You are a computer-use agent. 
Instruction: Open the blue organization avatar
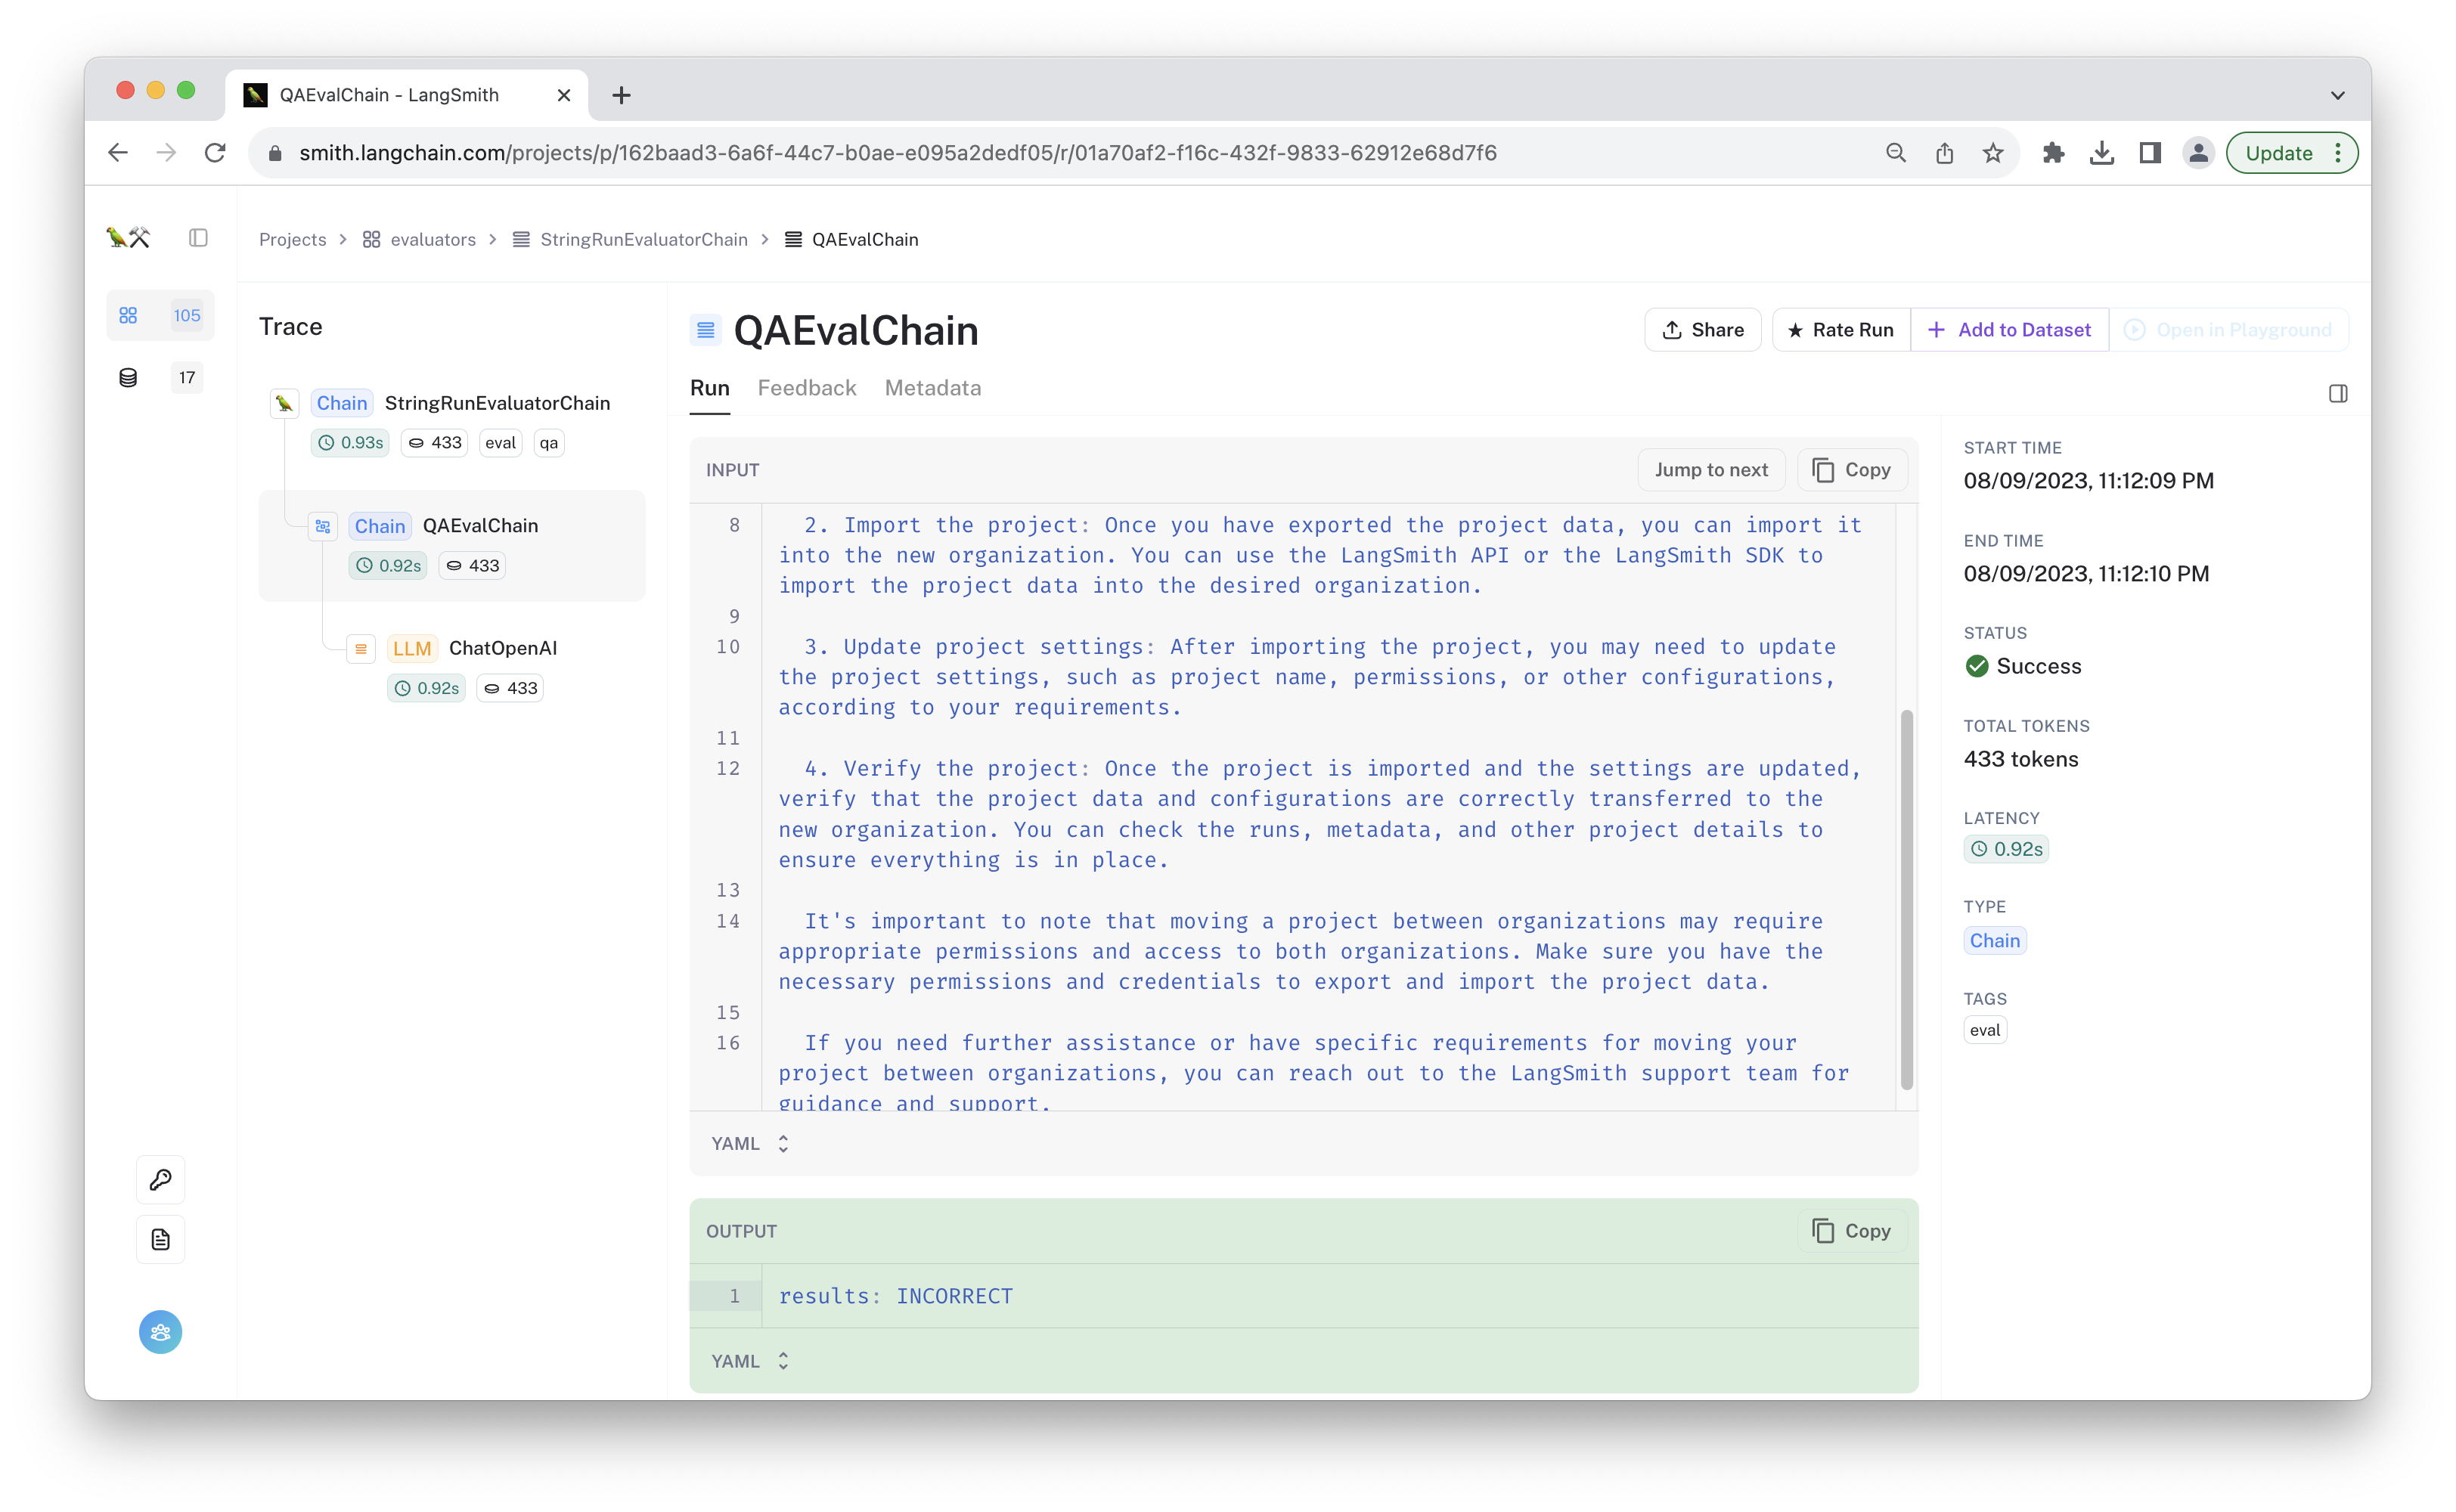pos(160,1332)
